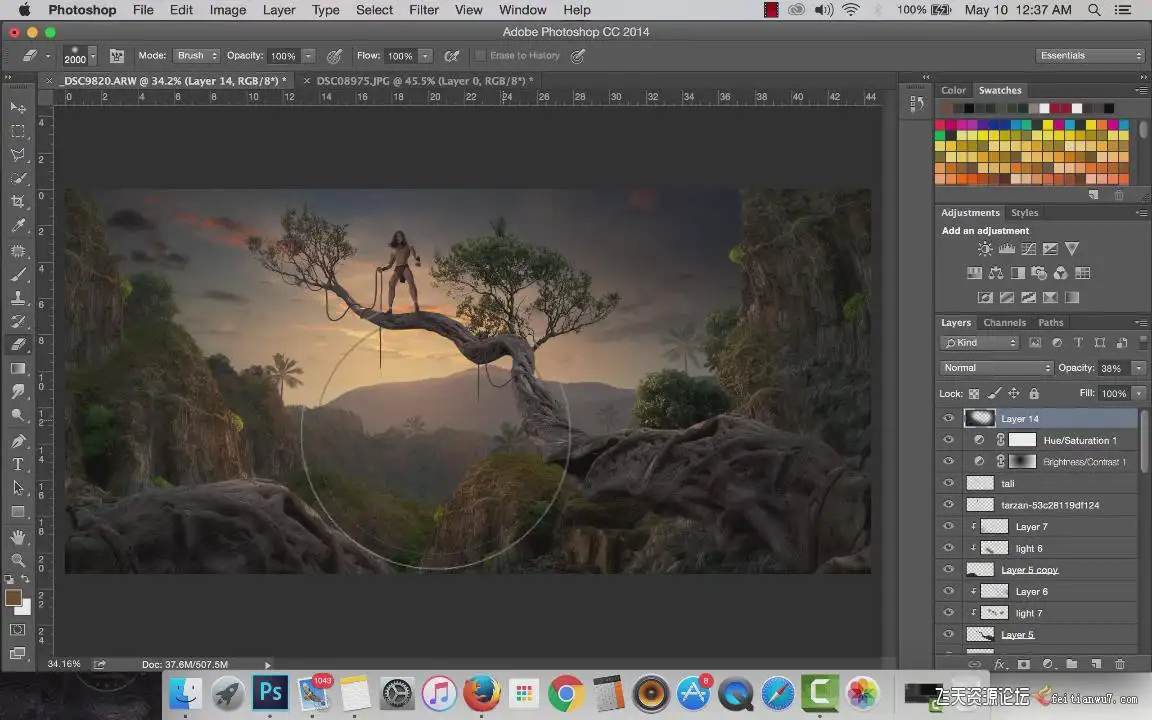The width and height of the screenshot is (1152, 720).
Task: Open the eraser Mode dropdown
Action: tap(196, 56)
